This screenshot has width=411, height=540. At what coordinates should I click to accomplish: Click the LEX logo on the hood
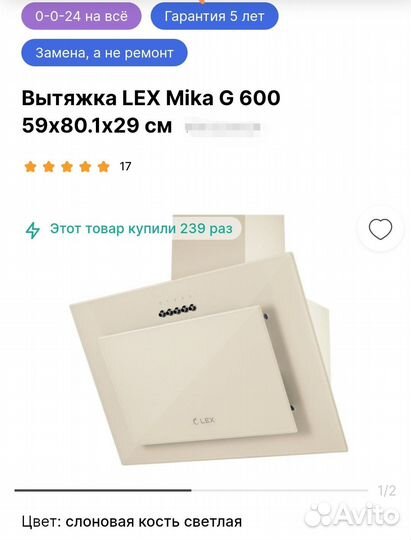[x=204, y=420]
